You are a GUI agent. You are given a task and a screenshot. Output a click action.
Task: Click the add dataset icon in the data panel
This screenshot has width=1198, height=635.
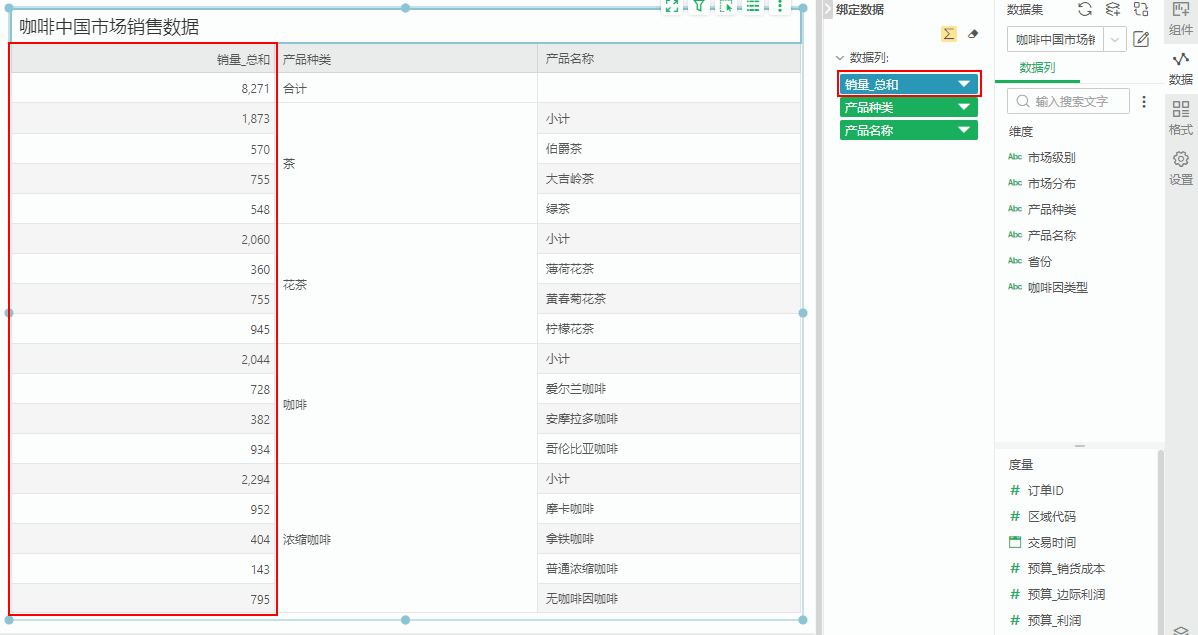pyautogui.click(x=1113, y=9)
